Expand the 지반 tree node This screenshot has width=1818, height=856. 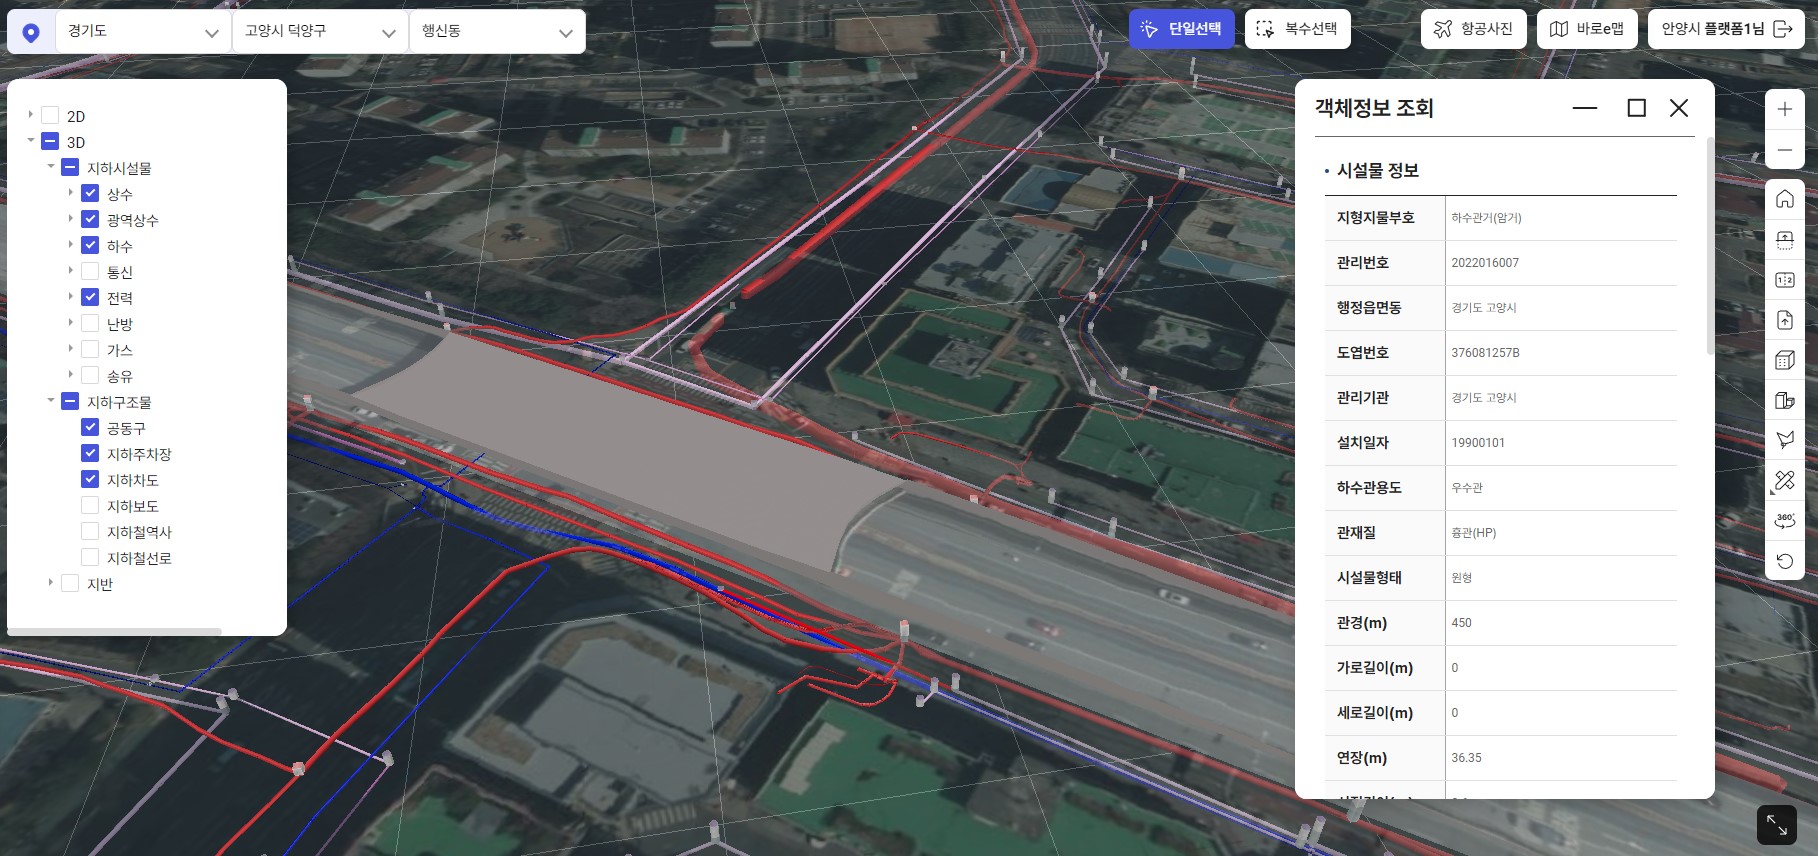pyautogui.click(x=51, y=583)
